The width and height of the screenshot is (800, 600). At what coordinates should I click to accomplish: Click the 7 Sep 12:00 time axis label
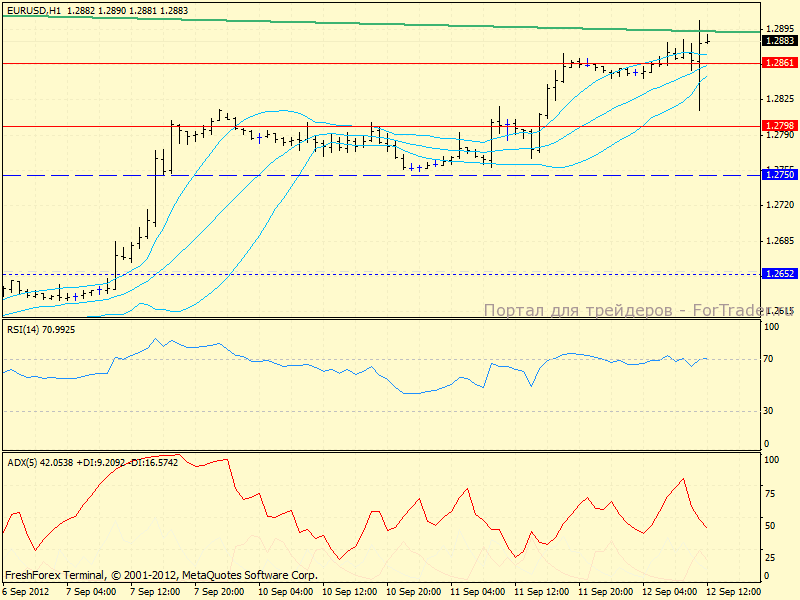tap(155, 592)
